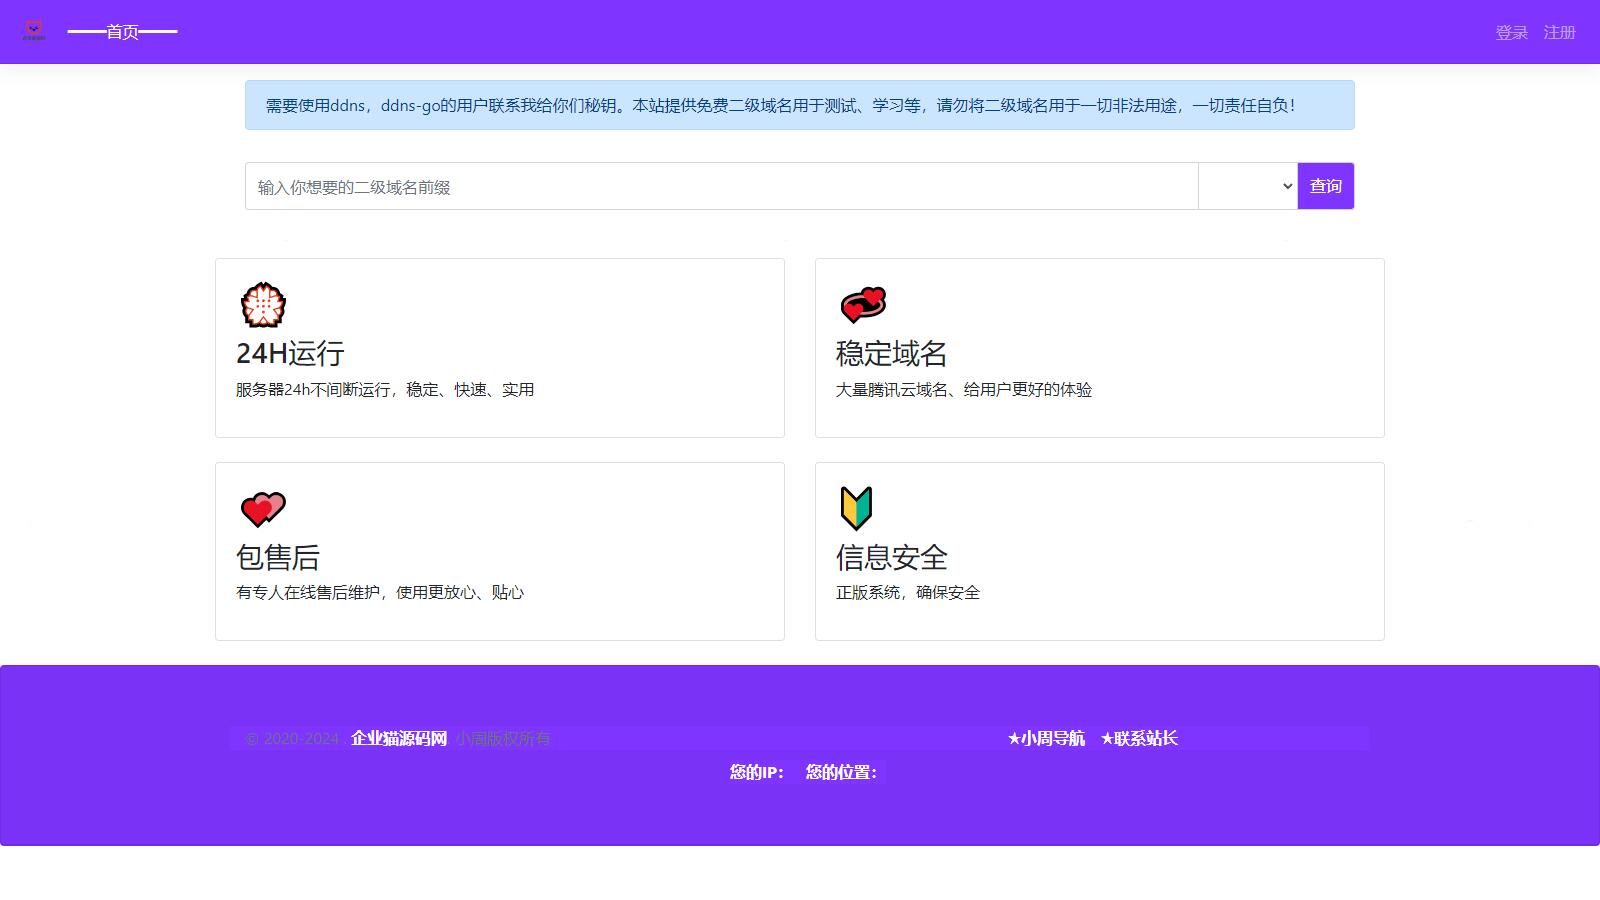Open the 登录 login link
The image size is (1600, 900).
click(x=1511, y=33)
